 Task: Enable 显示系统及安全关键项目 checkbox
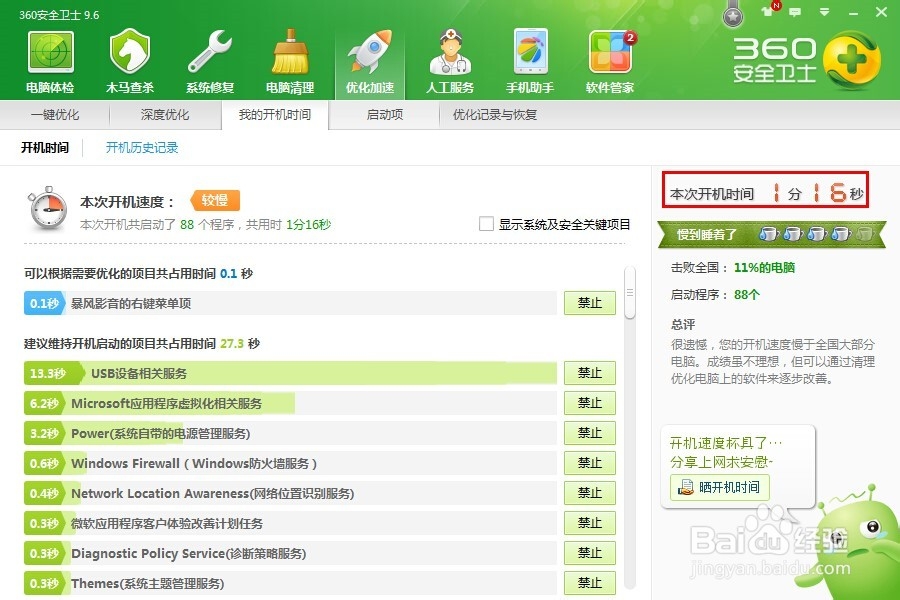click(x=485, y=224)
